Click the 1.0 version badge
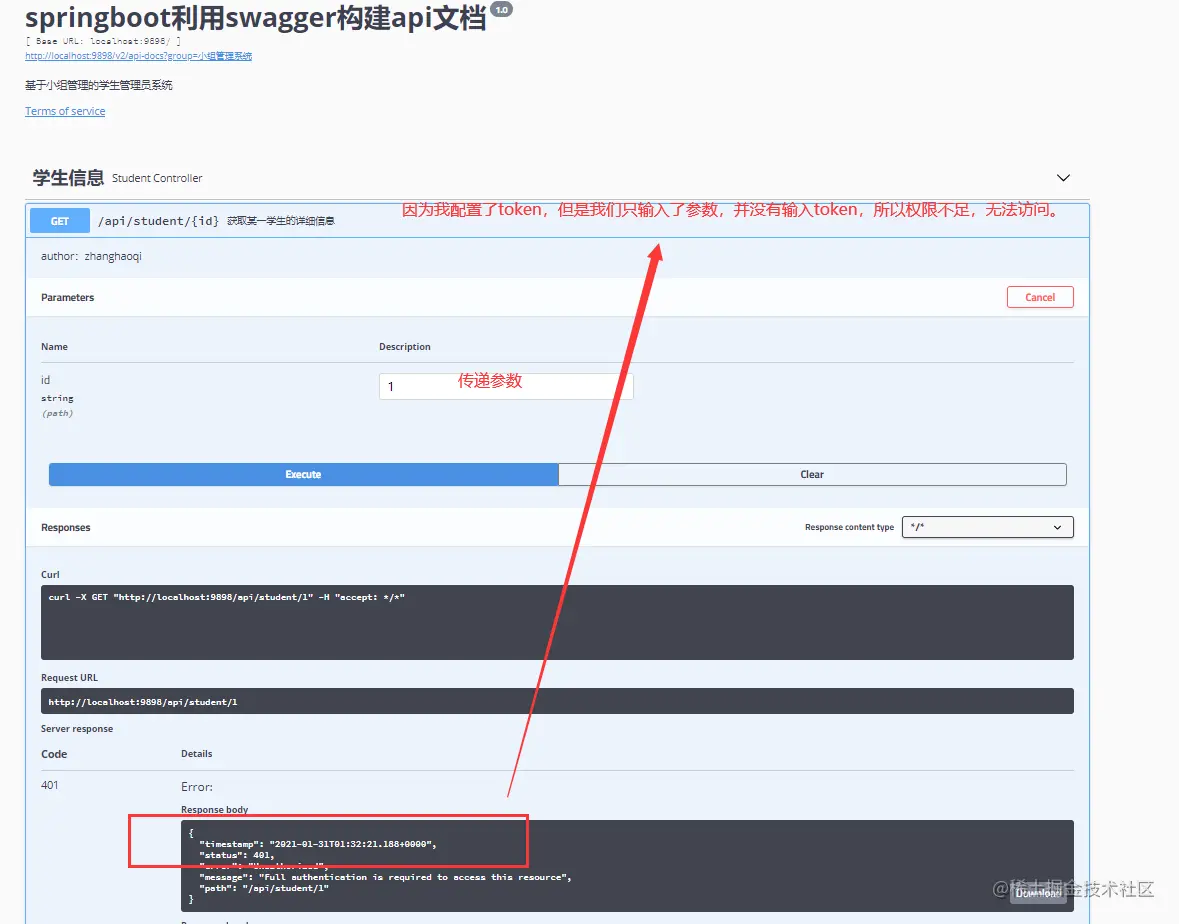 (502, 10)
